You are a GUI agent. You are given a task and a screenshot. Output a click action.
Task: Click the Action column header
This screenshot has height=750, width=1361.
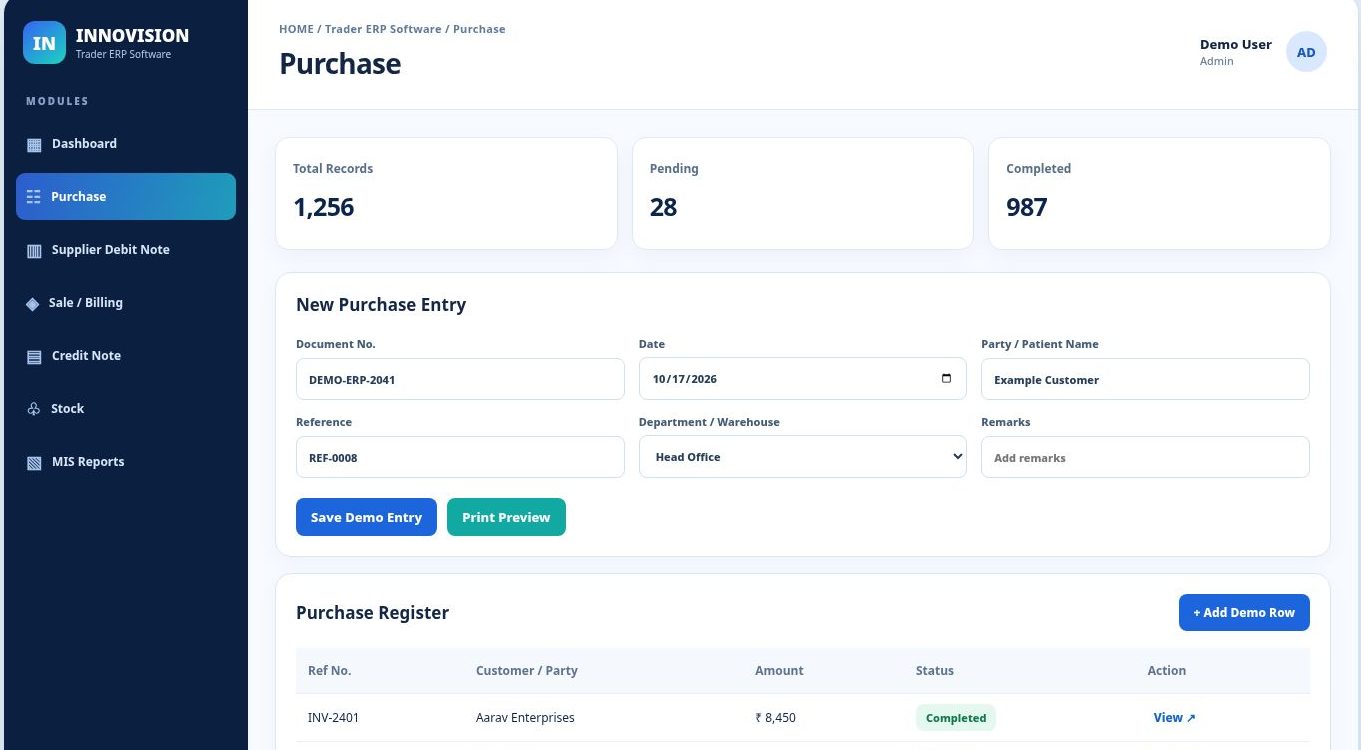coord(1167,670)
